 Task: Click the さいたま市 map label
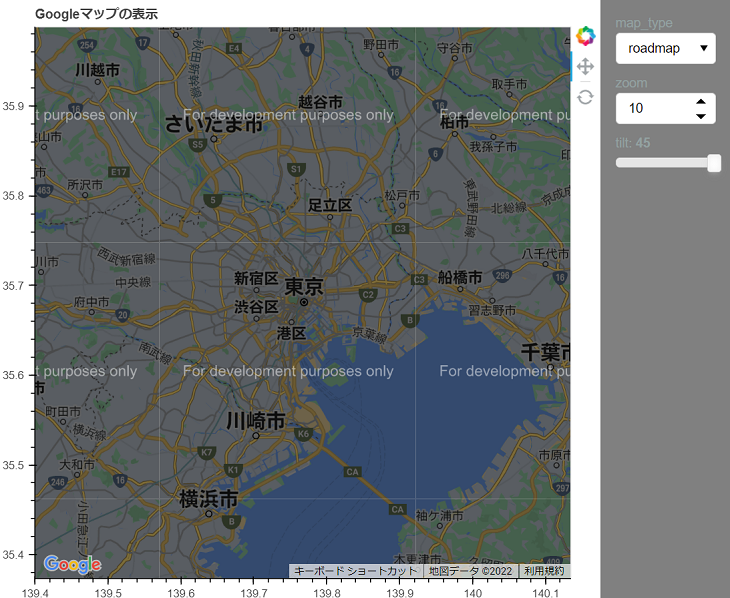click(214, 124)
